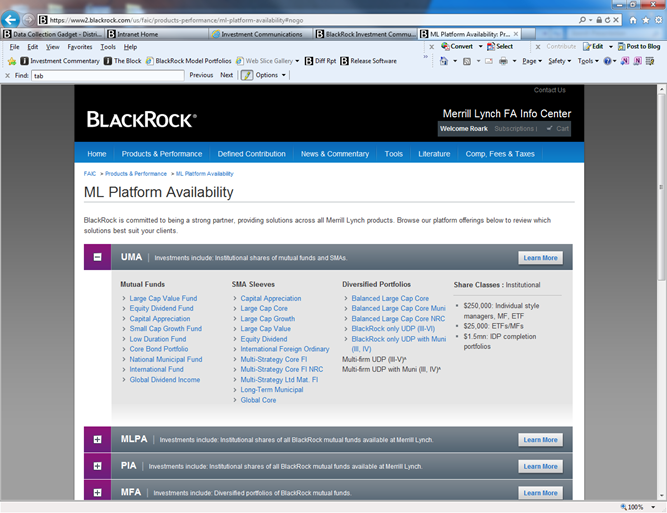Open the browser Home icon at top right
Viewport: 667px width, 513px height.
(x=633, y=20)
